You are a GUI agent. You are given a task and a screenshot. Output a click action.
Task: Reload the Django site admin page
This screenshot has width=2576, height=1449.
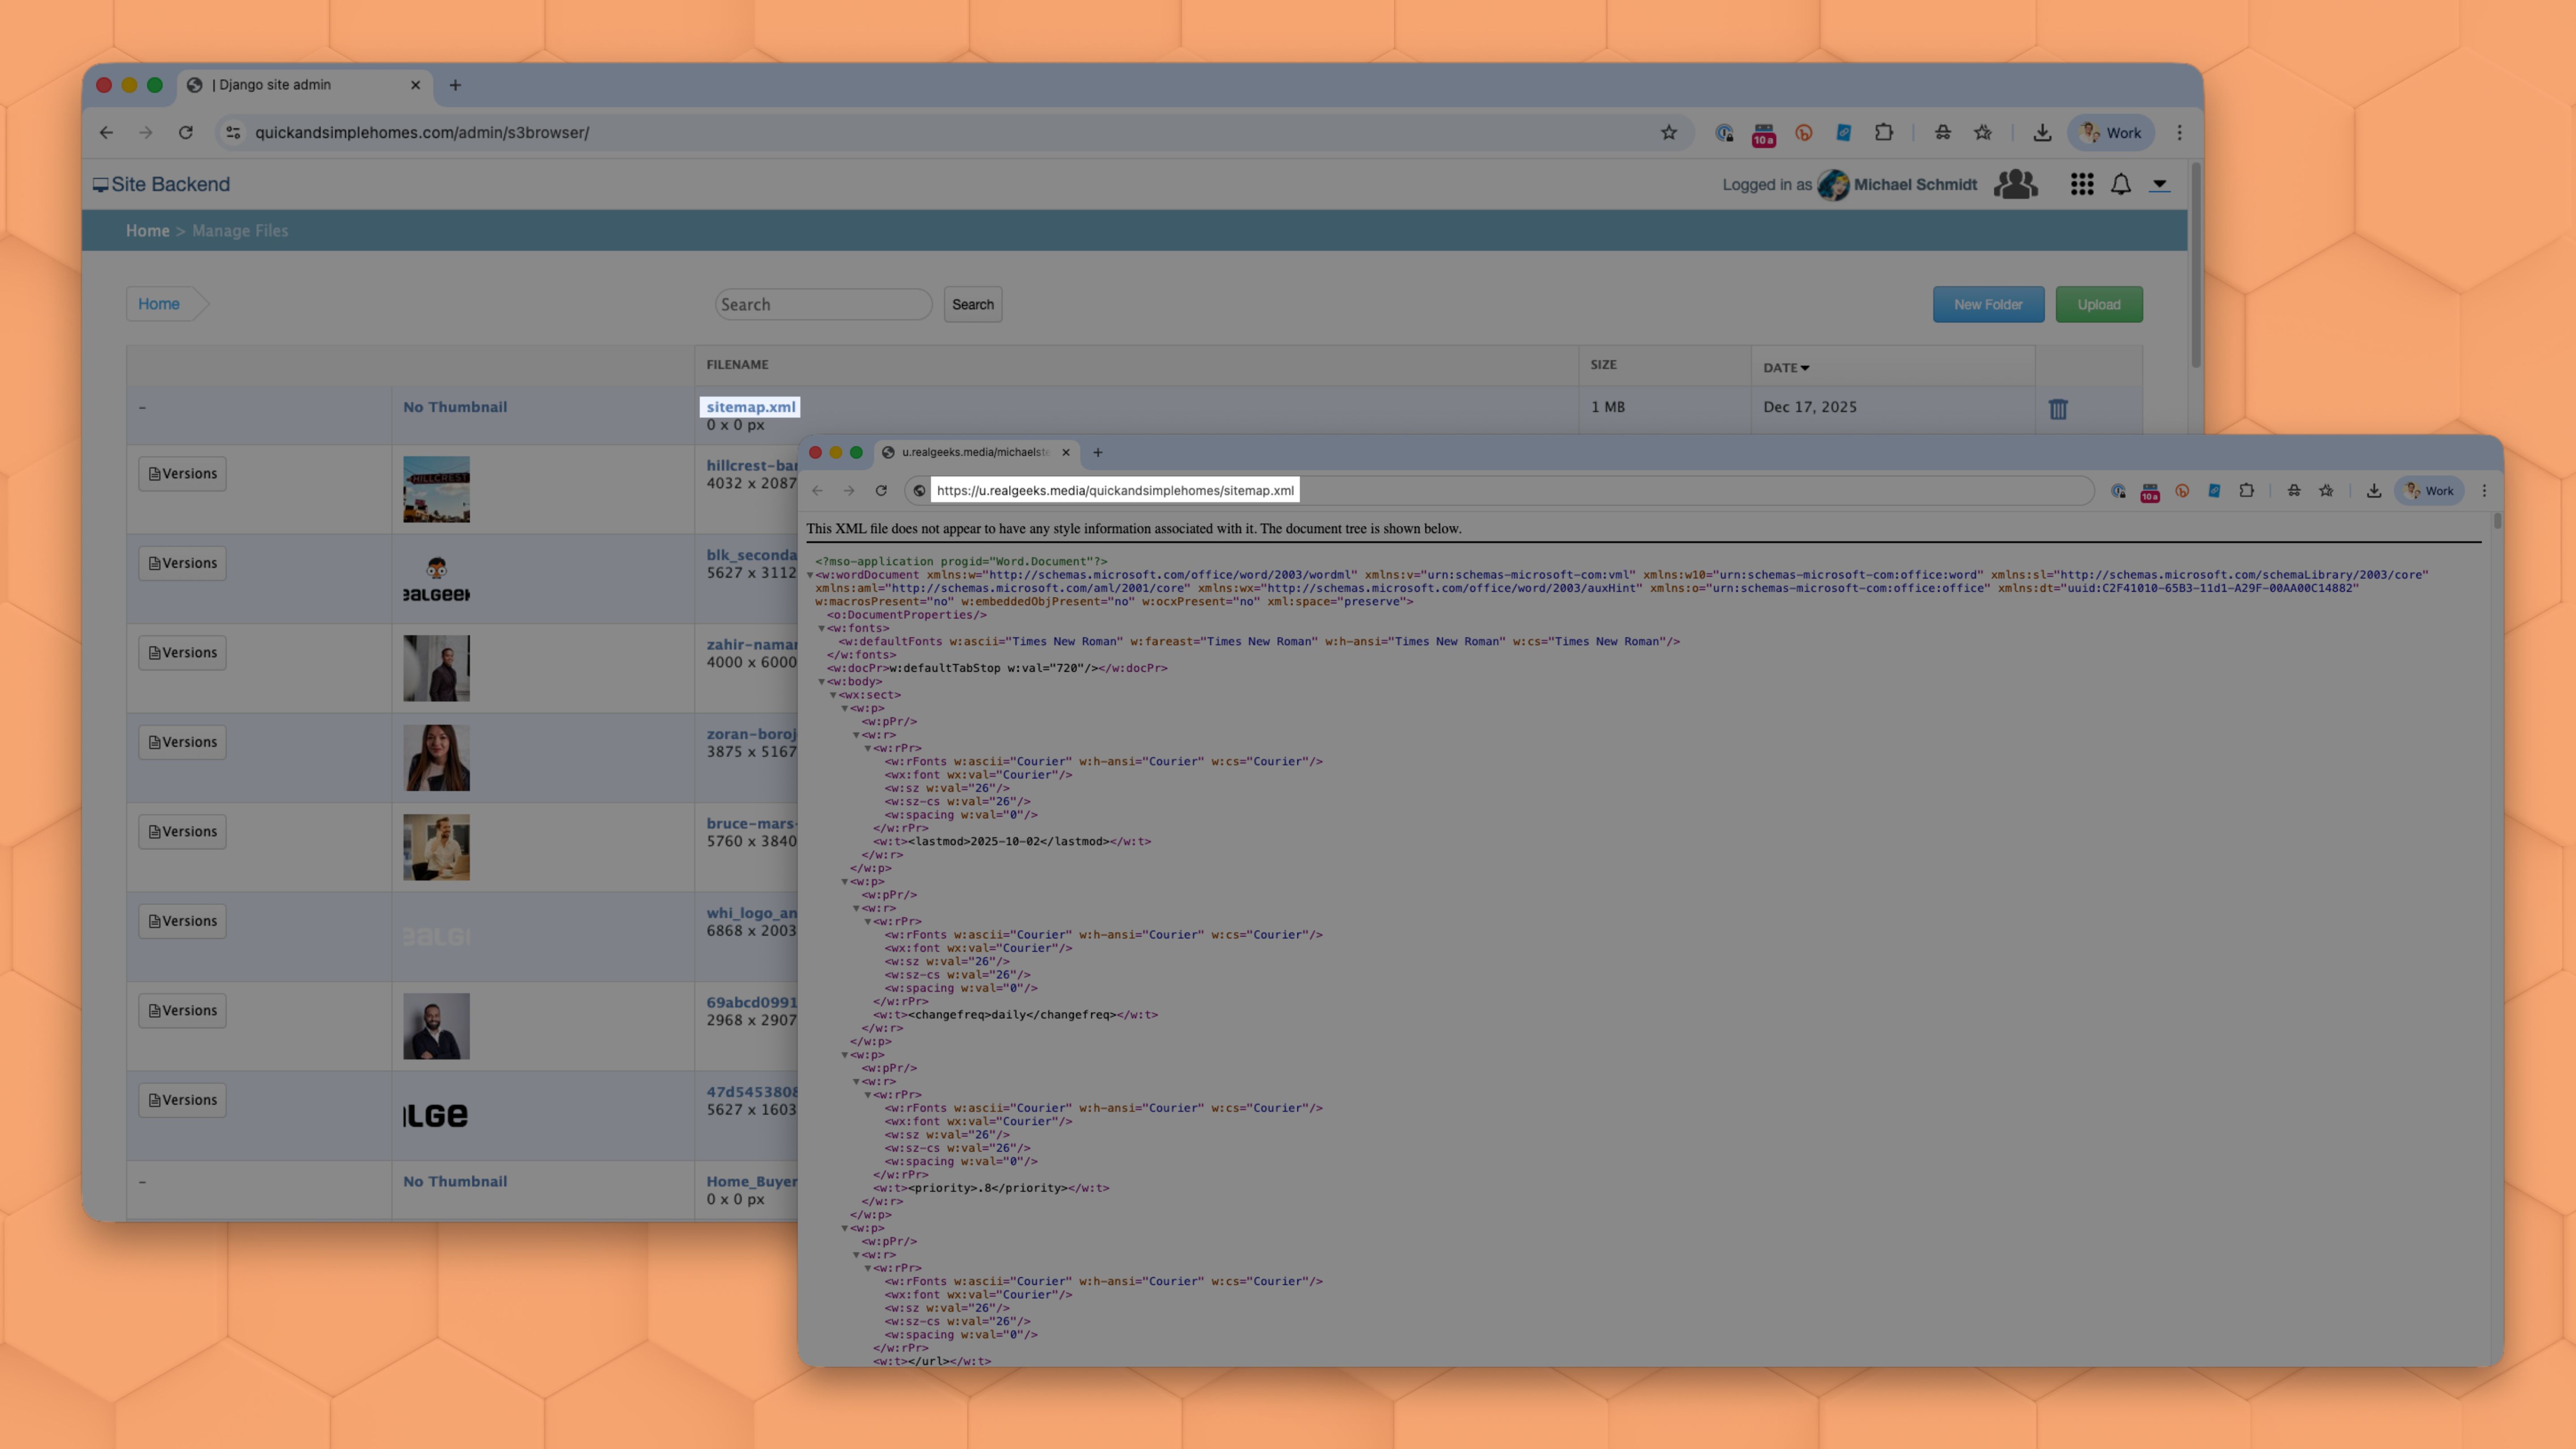coord(186,133)
